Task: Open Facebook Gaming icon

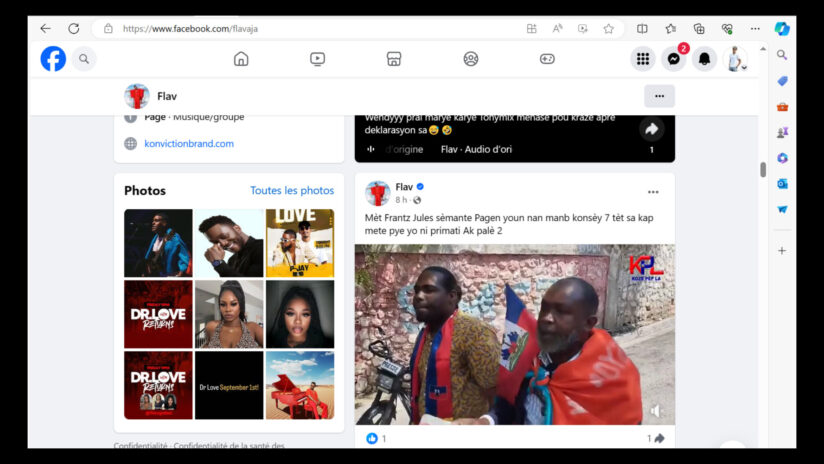Action: click(x=547, y=59)
